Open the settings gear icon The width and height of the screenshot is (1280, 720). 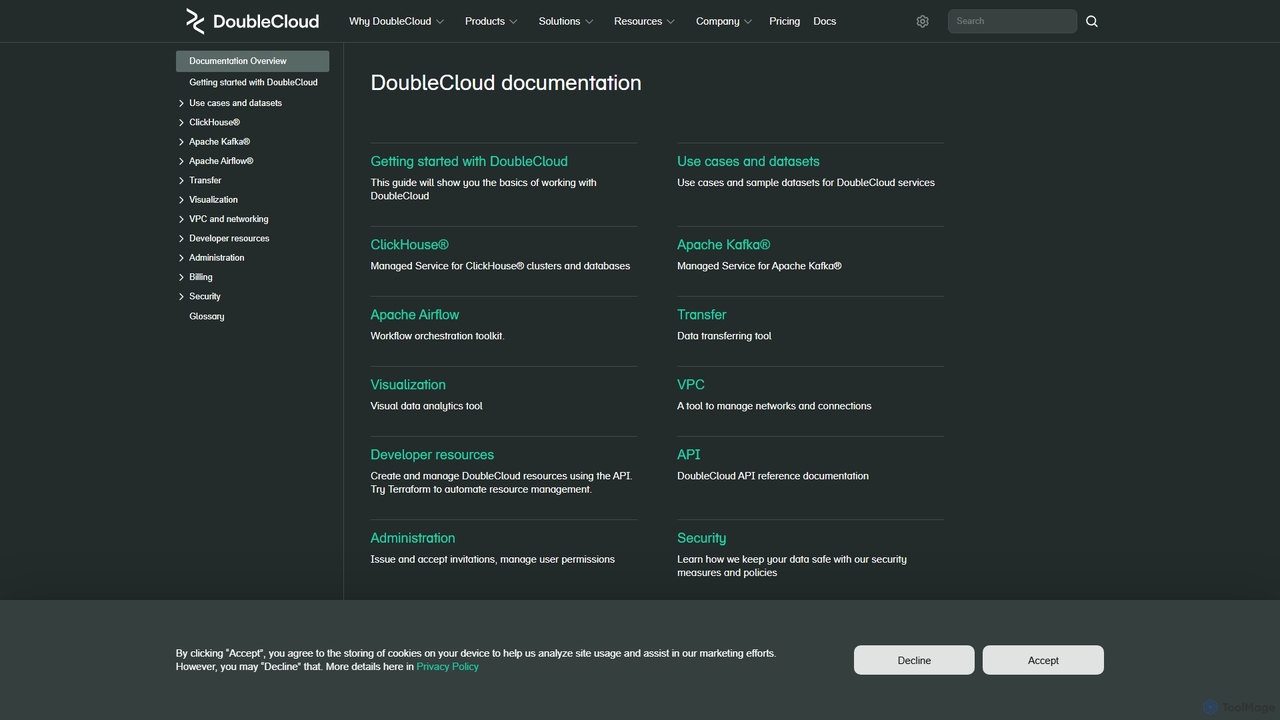point(923,21)
